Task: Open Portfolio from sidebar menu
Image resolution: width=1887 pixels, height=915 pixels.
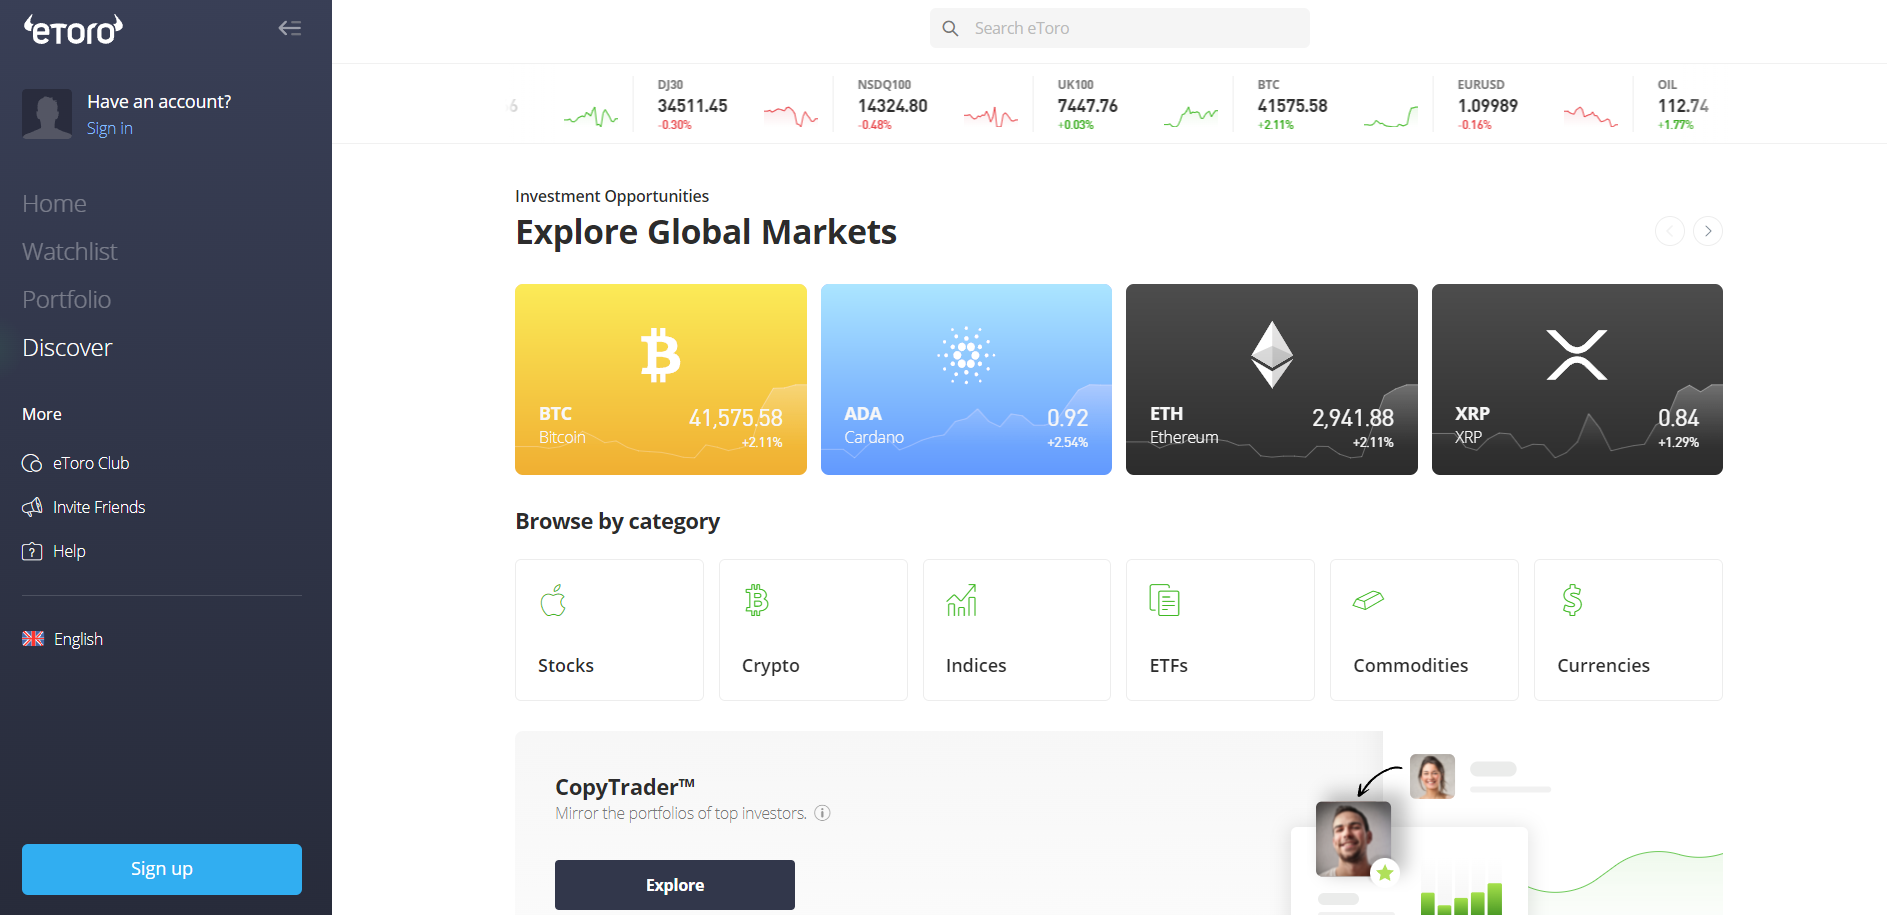Action: point(67,300)
